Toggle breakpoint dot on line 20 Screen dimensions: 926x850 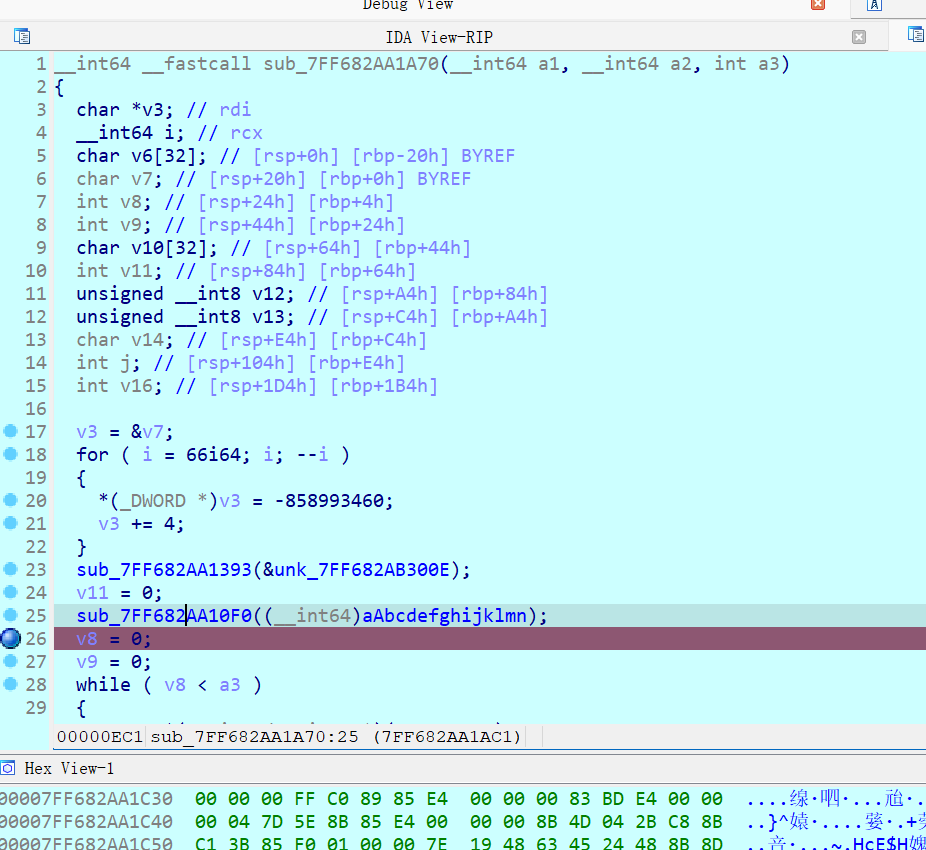[11, 500]
